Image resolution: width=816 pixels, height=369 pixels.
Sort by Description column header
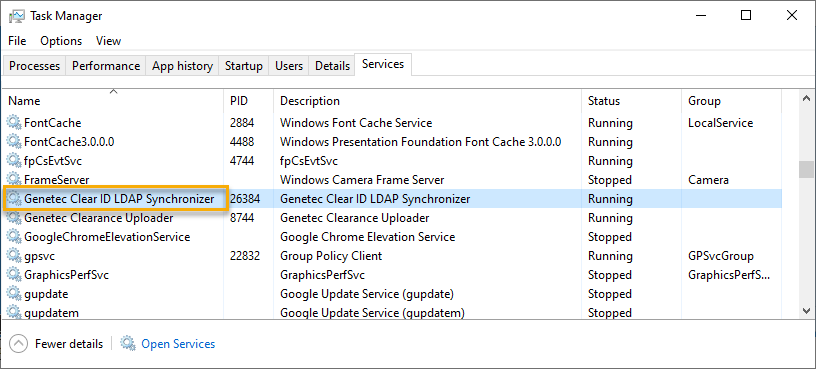[x=427, y=100]
